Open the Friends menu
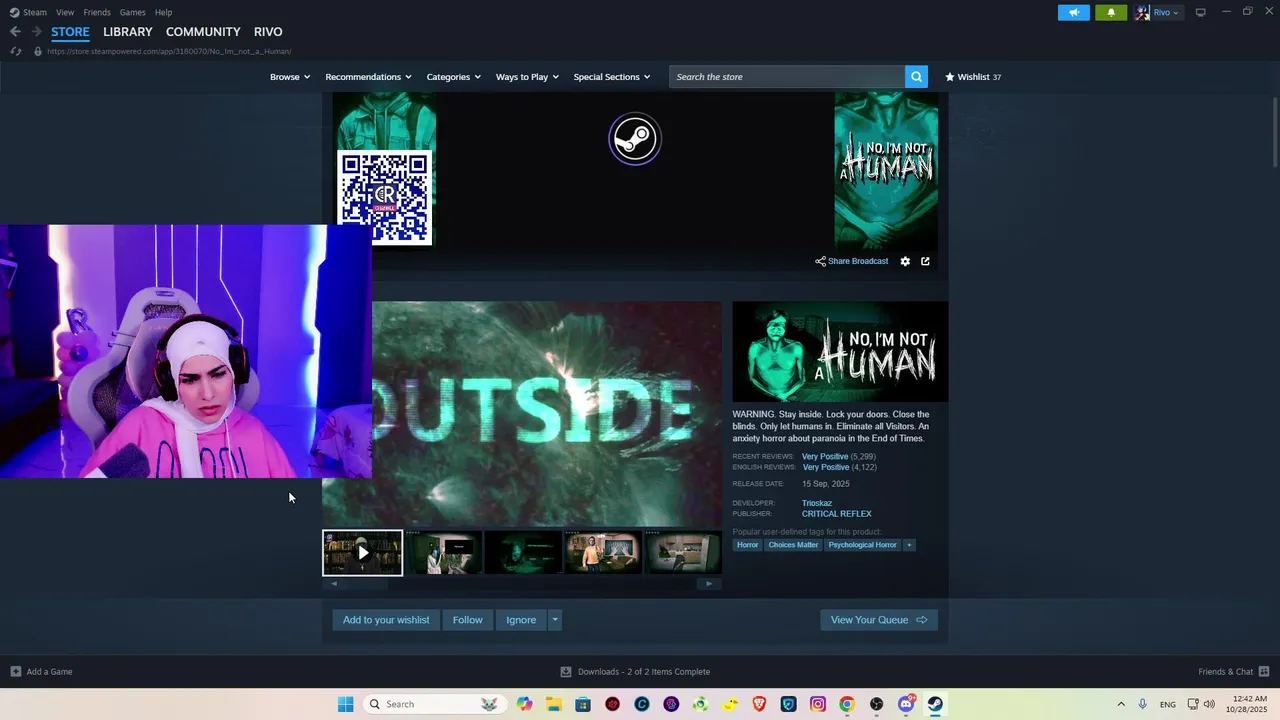 [97, 12]
